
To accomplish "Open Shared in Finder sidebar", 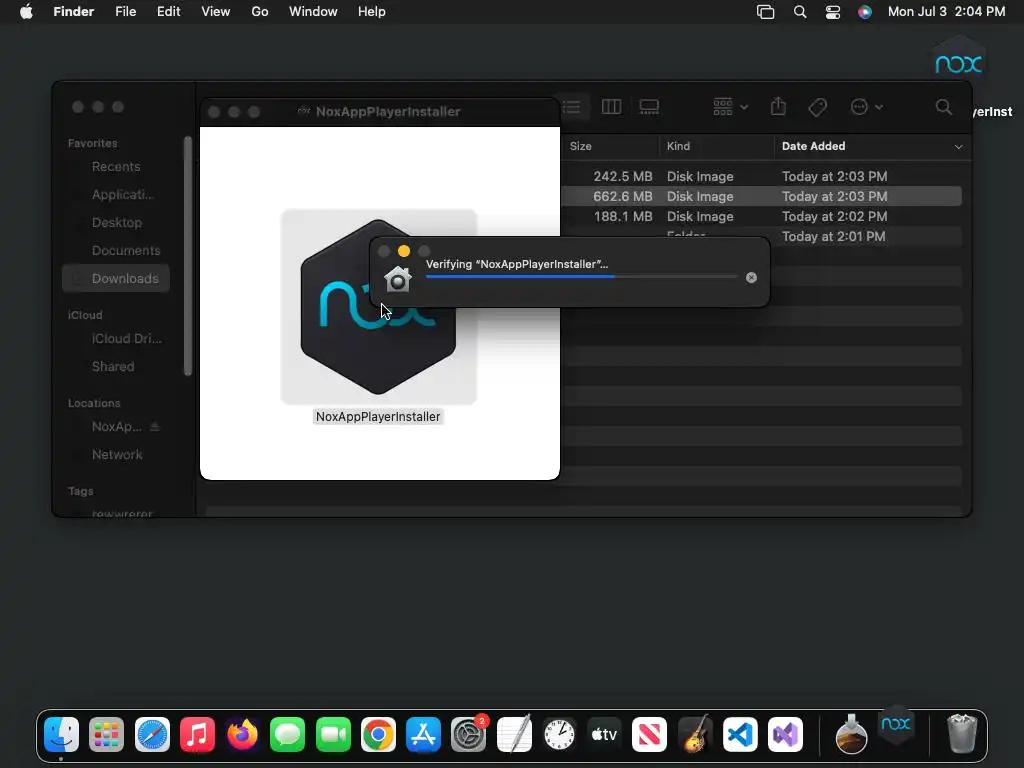I will tap(113, 367).
